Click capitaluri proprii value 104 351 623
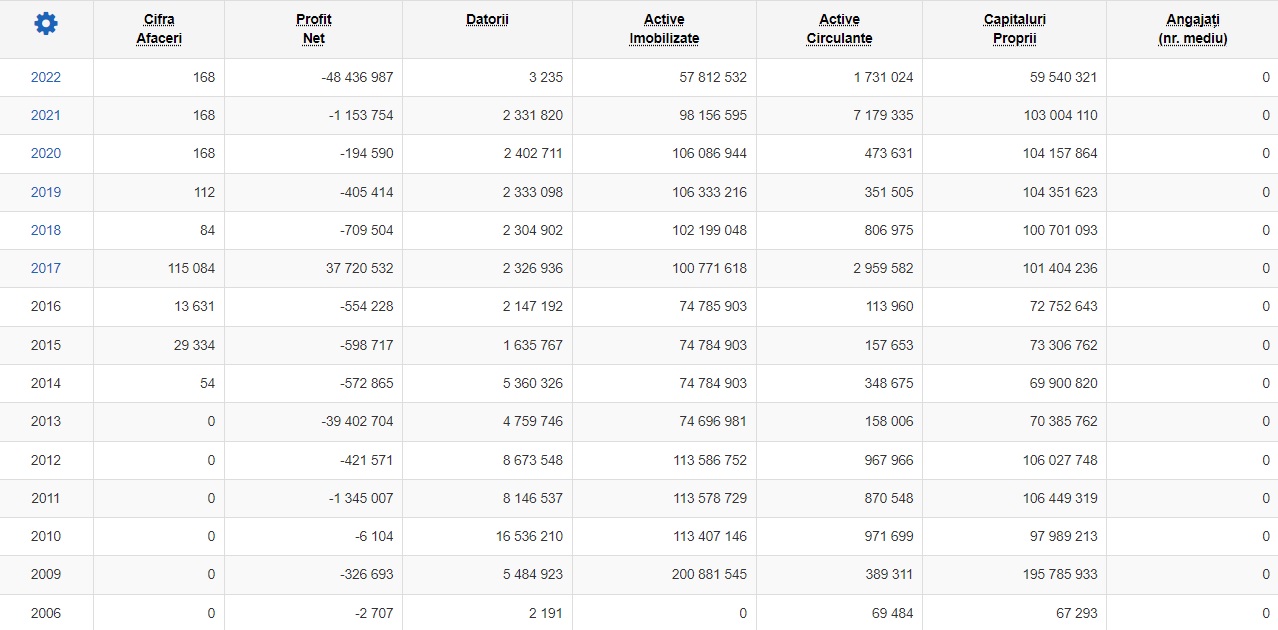 pyautogui.click(x=1060, y=192)
